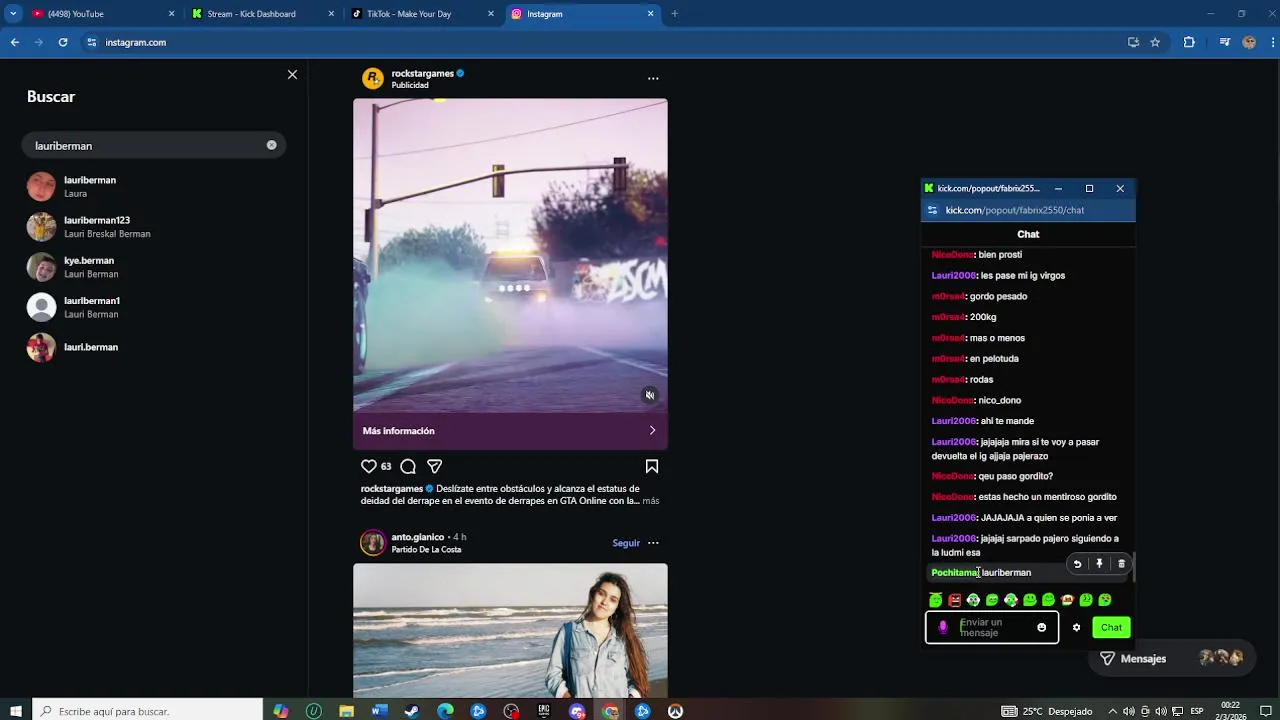Click the anto.gianico beach photo

click(510, 630)
